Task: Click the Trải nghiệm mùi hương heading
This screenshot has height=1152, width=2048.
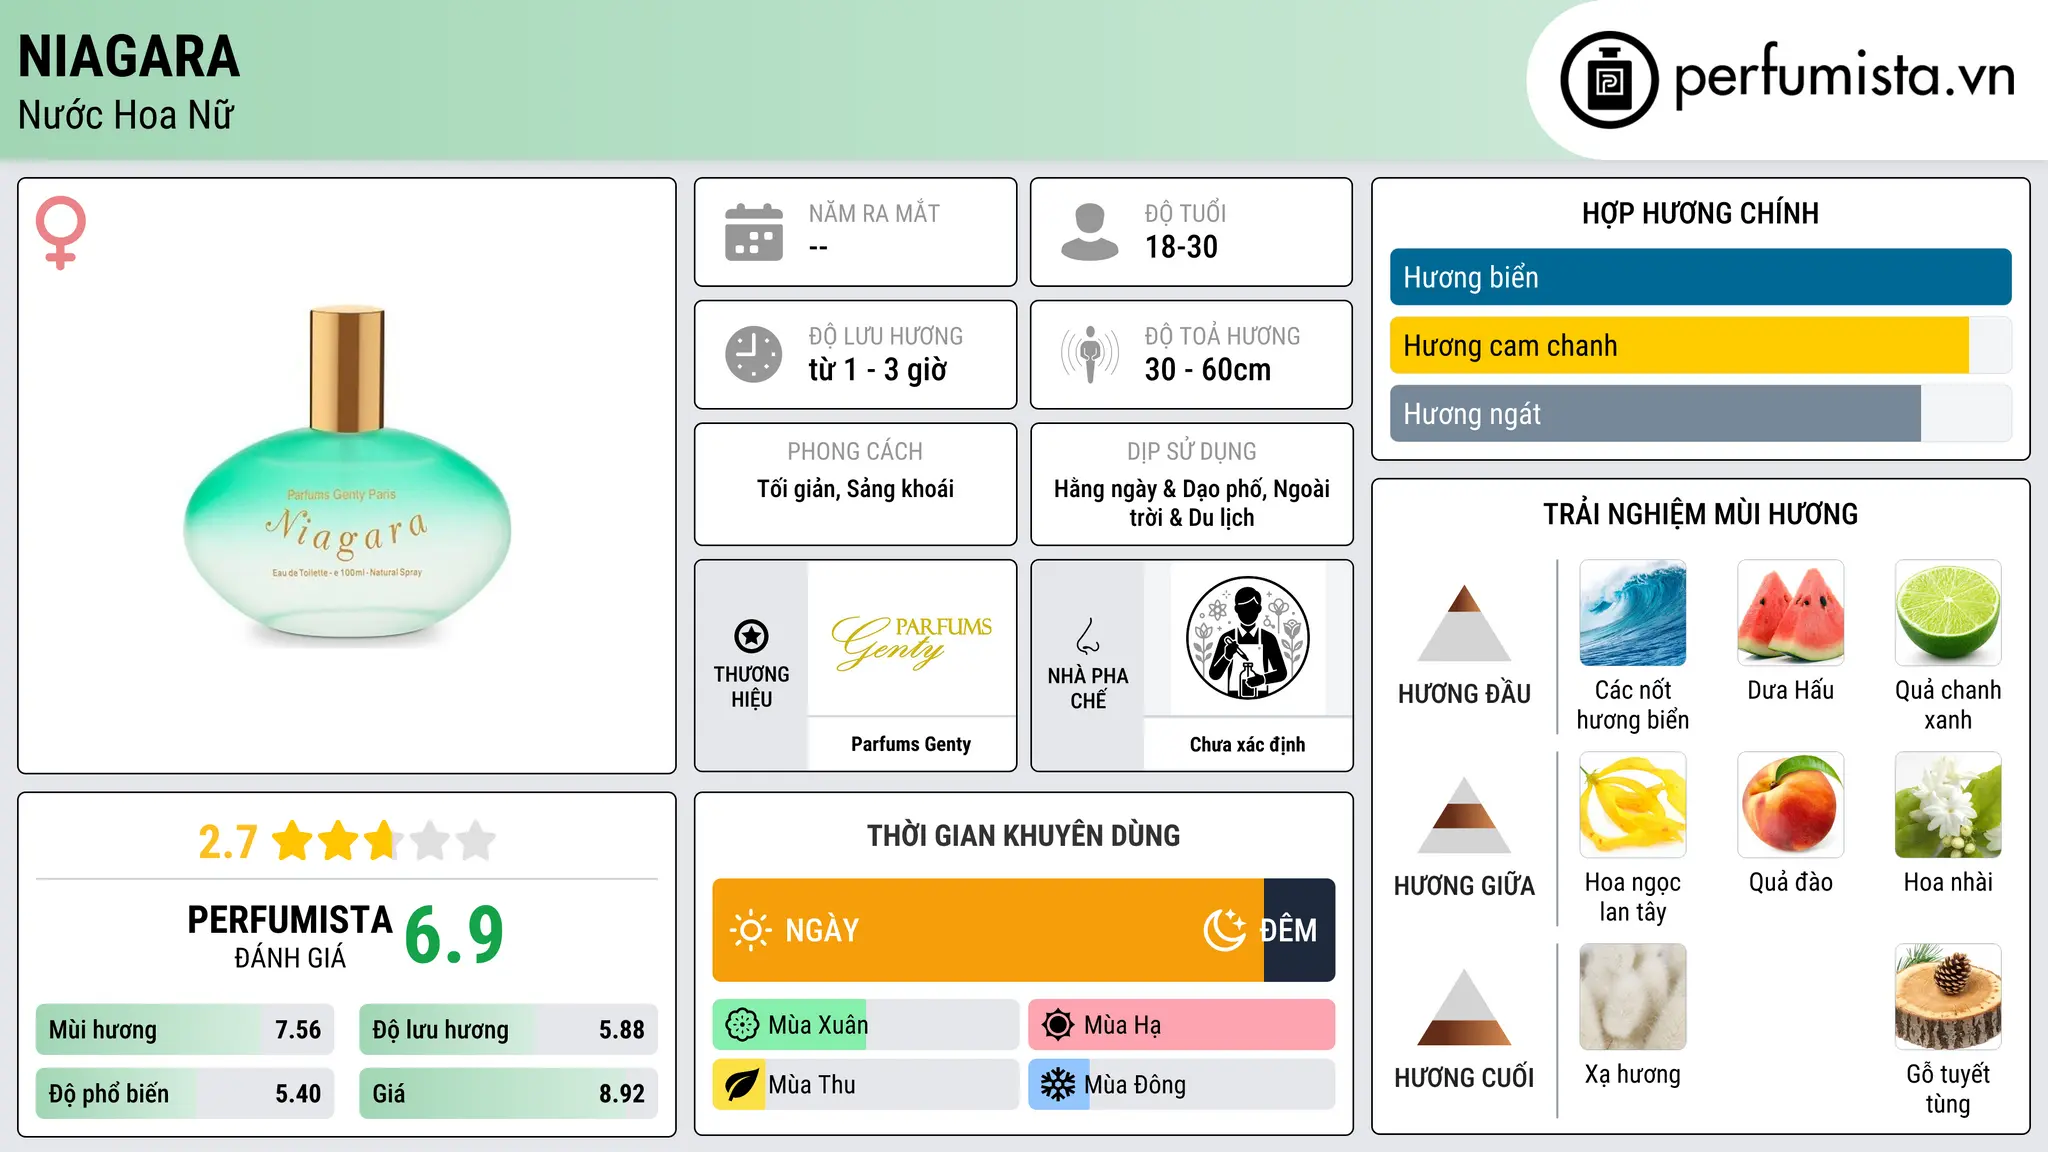Action: 1700,514
